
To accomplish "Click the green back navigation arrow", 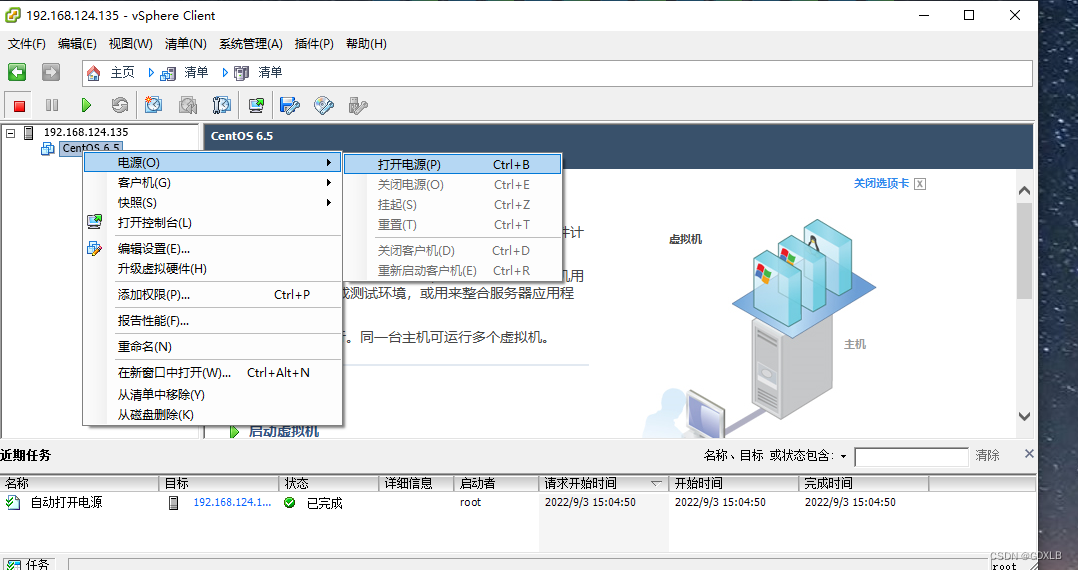I will (17, 73).
